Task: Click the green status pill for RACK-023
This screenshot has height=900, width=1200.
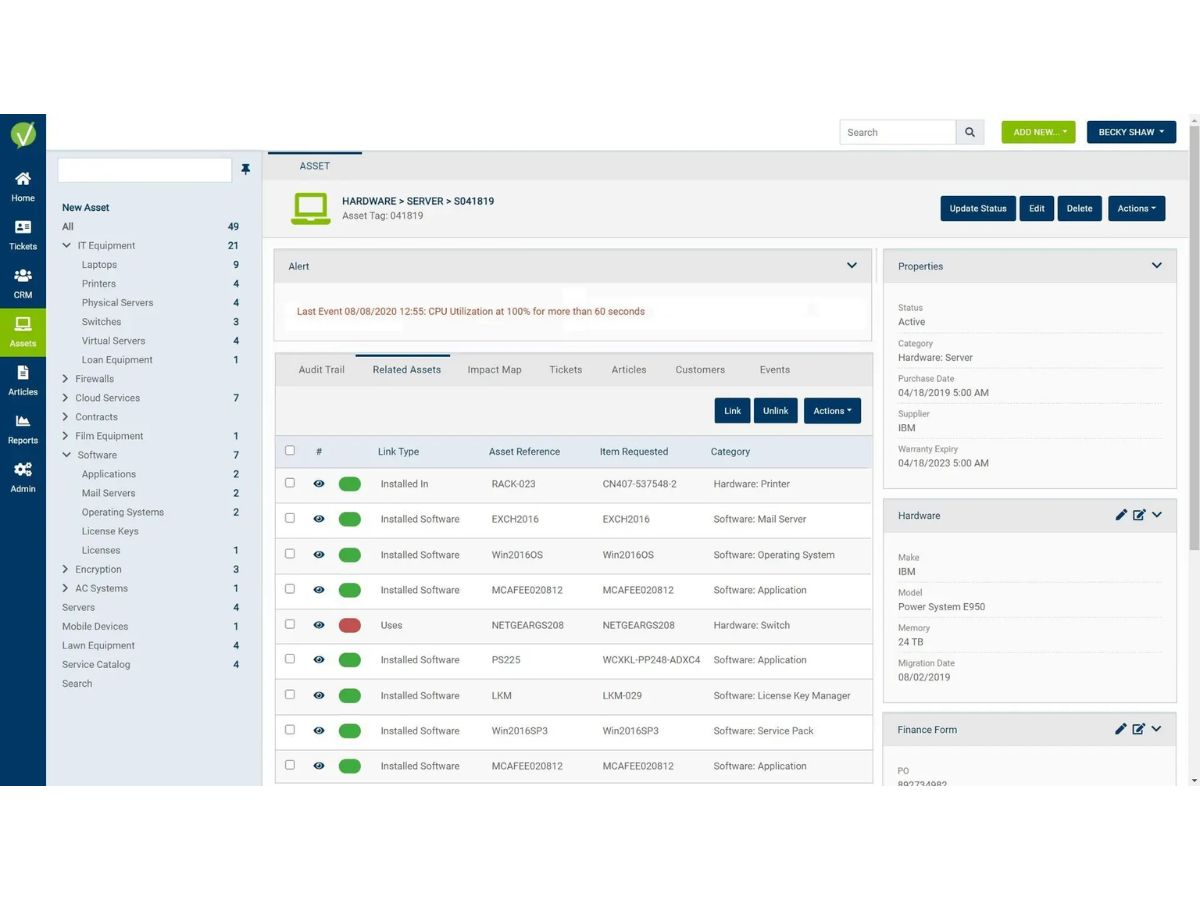Action: pyautogui.click(x=350, y=484)
